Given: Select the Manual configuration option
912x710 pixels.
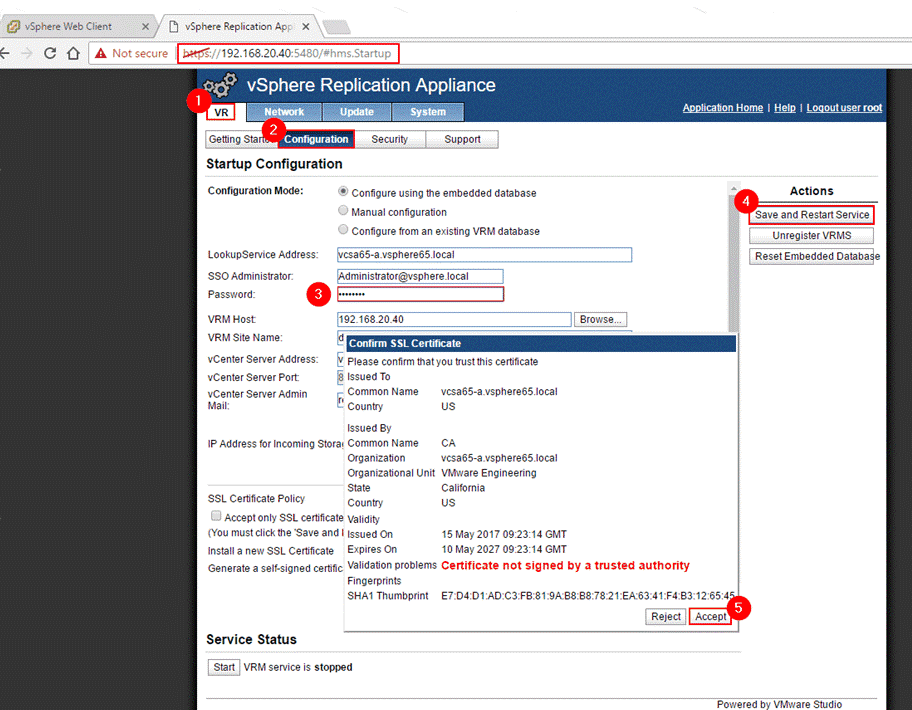Looking at the screenshot, I should [343, 211].
